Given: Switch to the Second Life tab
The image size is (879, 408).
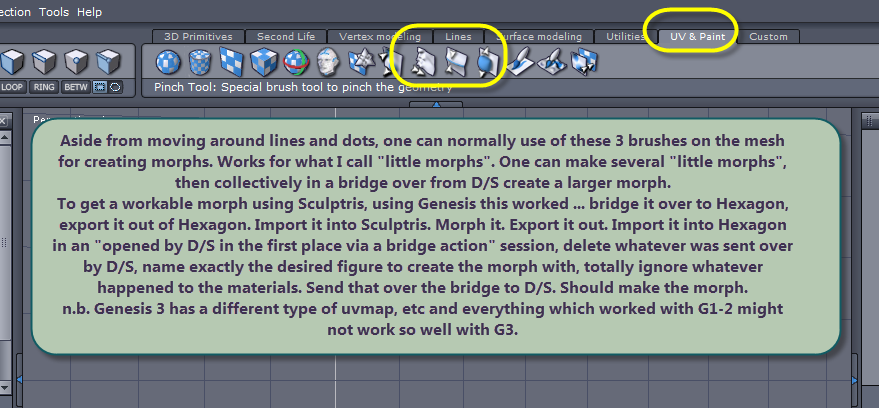Looking at the screenshot, I should pyautogui.click(x=286, y=36).
